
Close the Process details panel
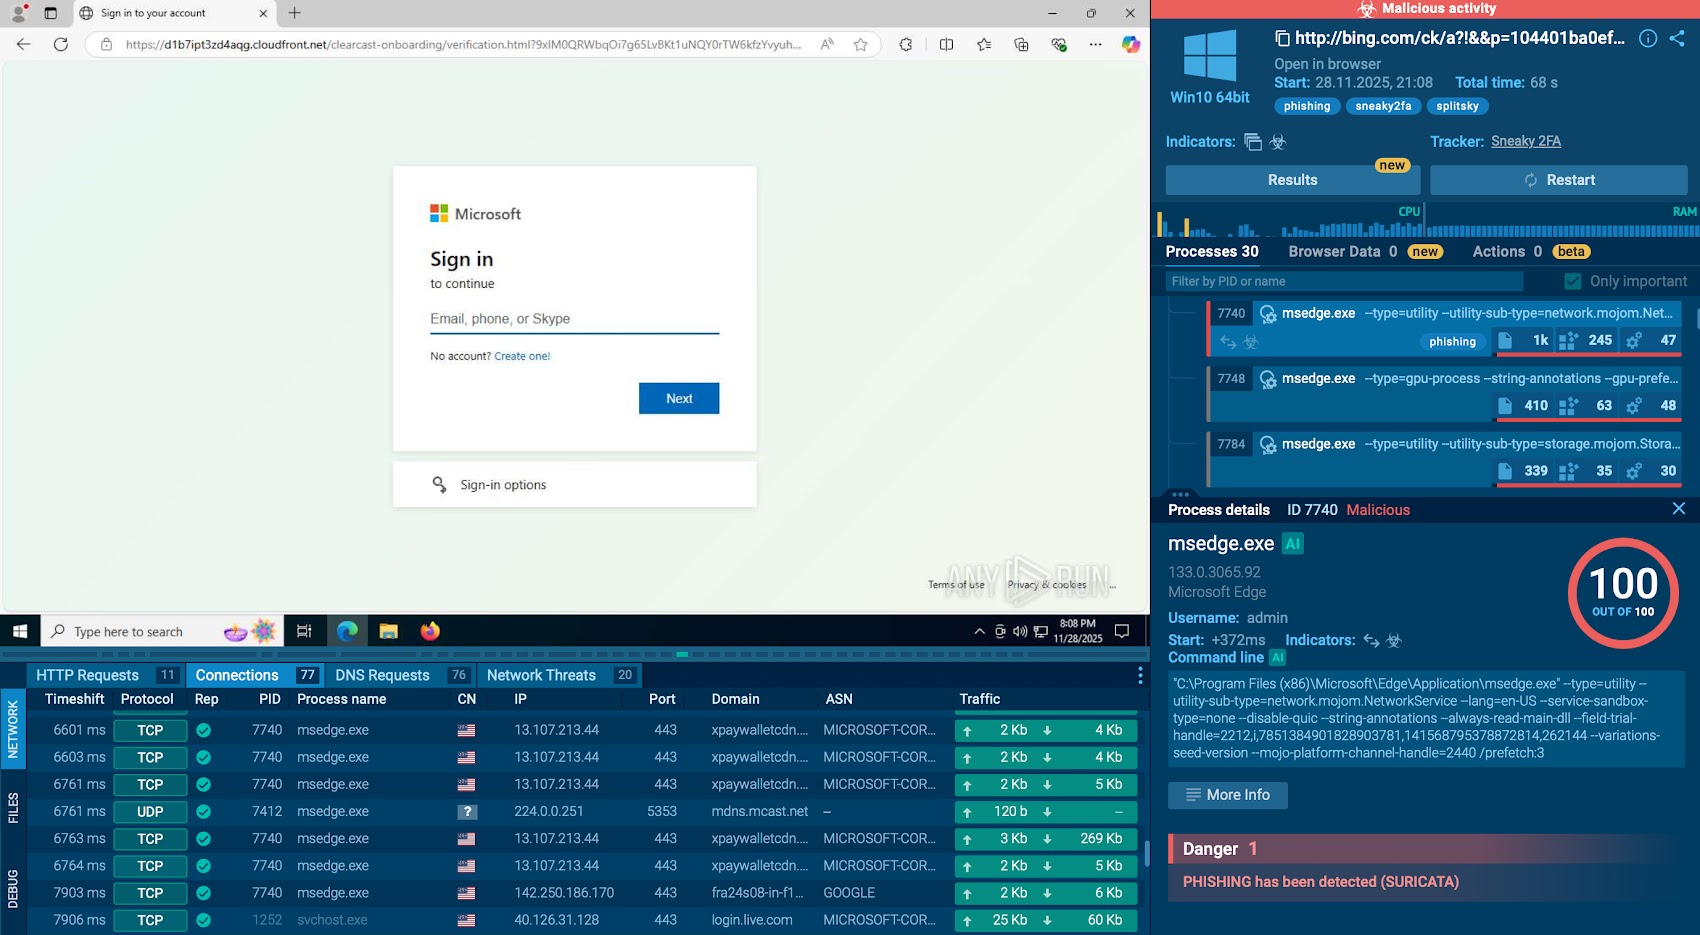(x=1679, y=509)
